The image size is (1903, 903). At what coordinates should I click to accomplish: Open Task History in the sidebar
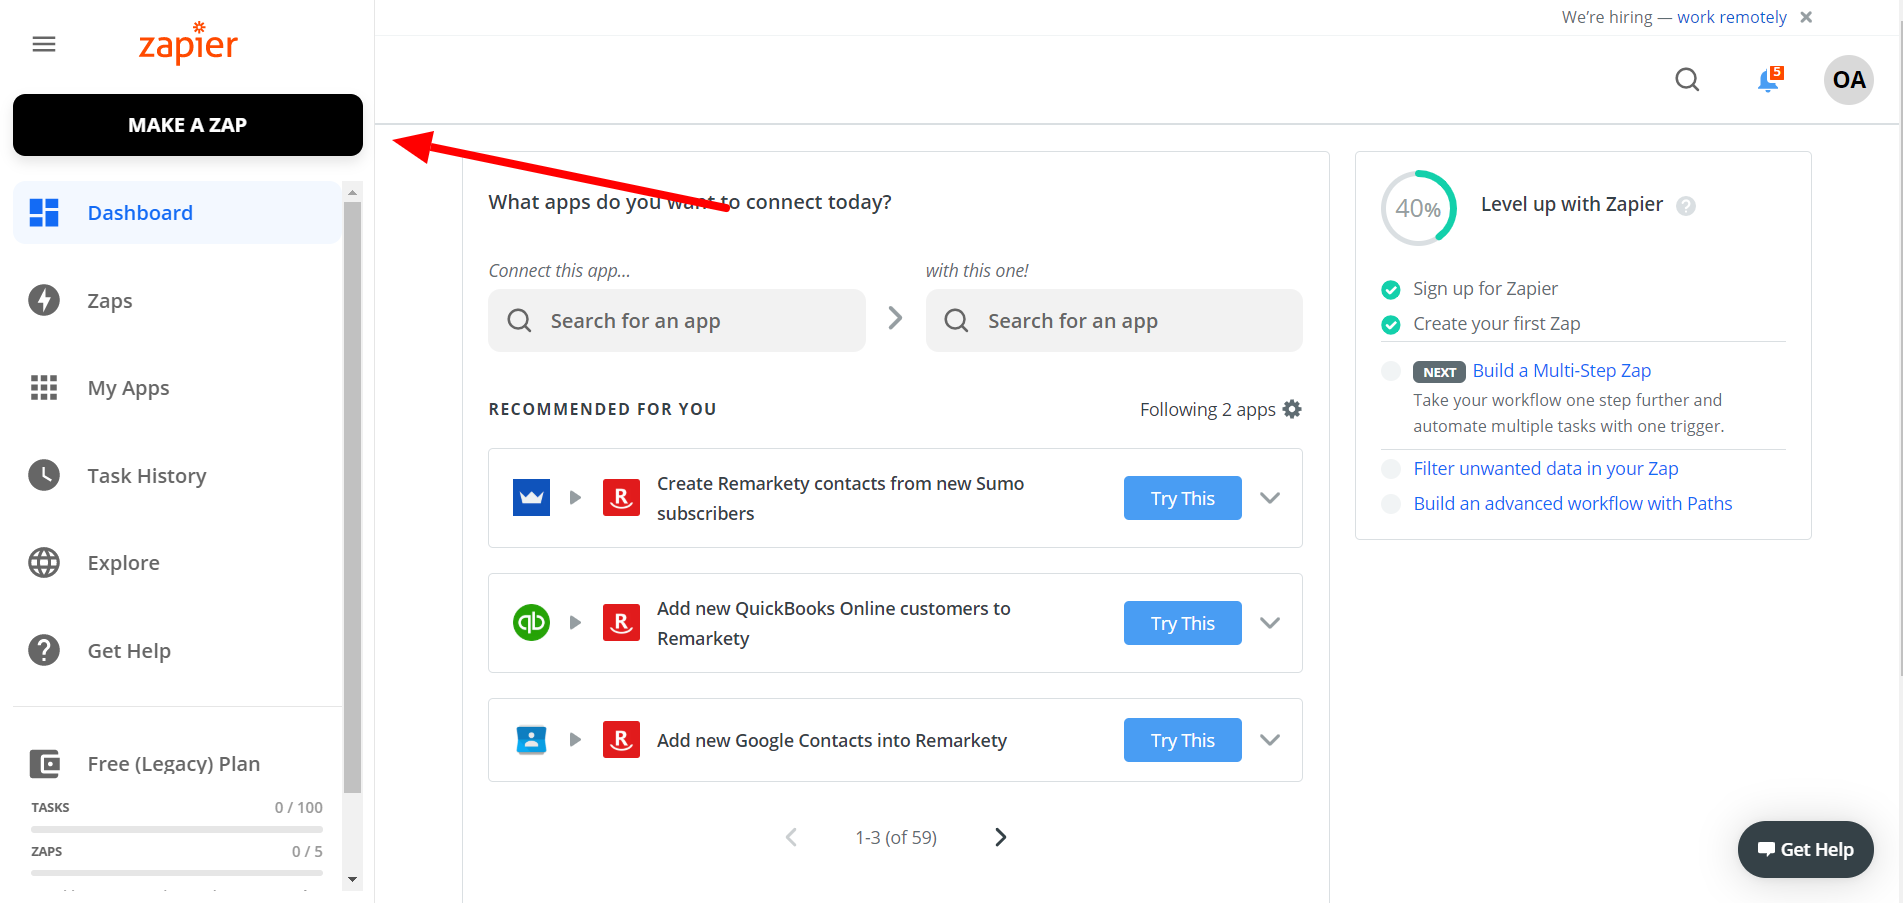(x=147, y=476)
